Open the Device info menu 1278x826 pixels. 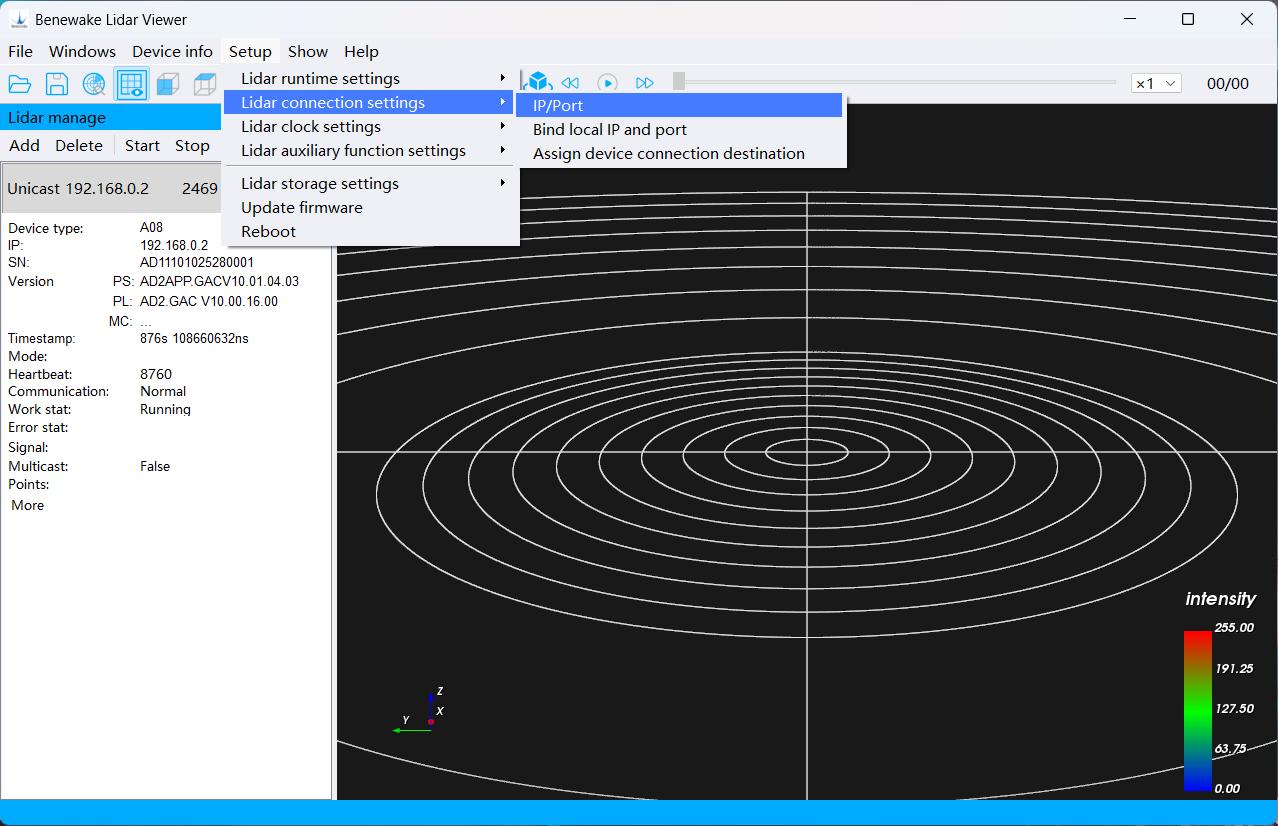(x=172, y=52)
